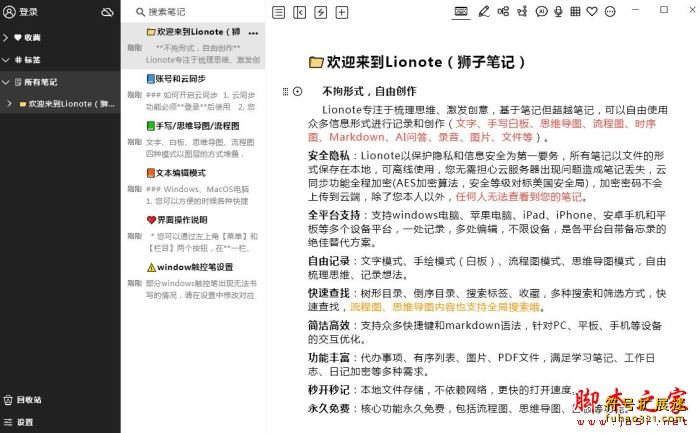Click the bold label 自由记录
Image resolution: width=700 pixels, height=433 pixels.
(329, 261)
